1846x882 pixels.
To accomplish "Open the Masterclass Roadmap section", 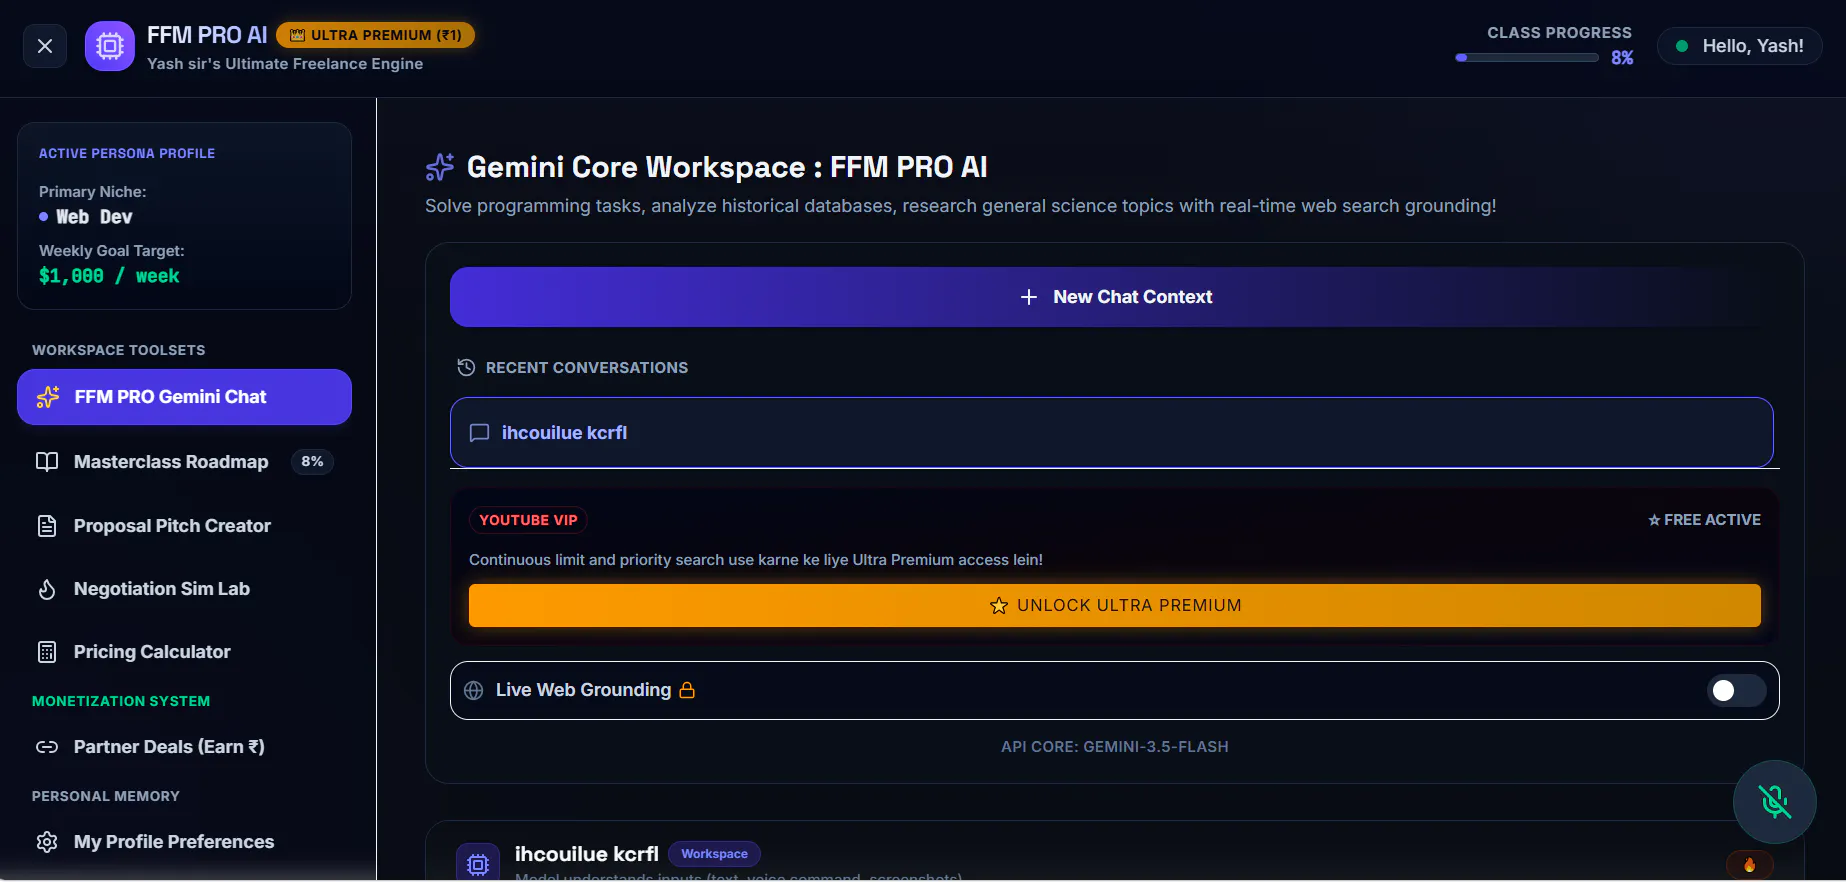I will tap(184, 462).
